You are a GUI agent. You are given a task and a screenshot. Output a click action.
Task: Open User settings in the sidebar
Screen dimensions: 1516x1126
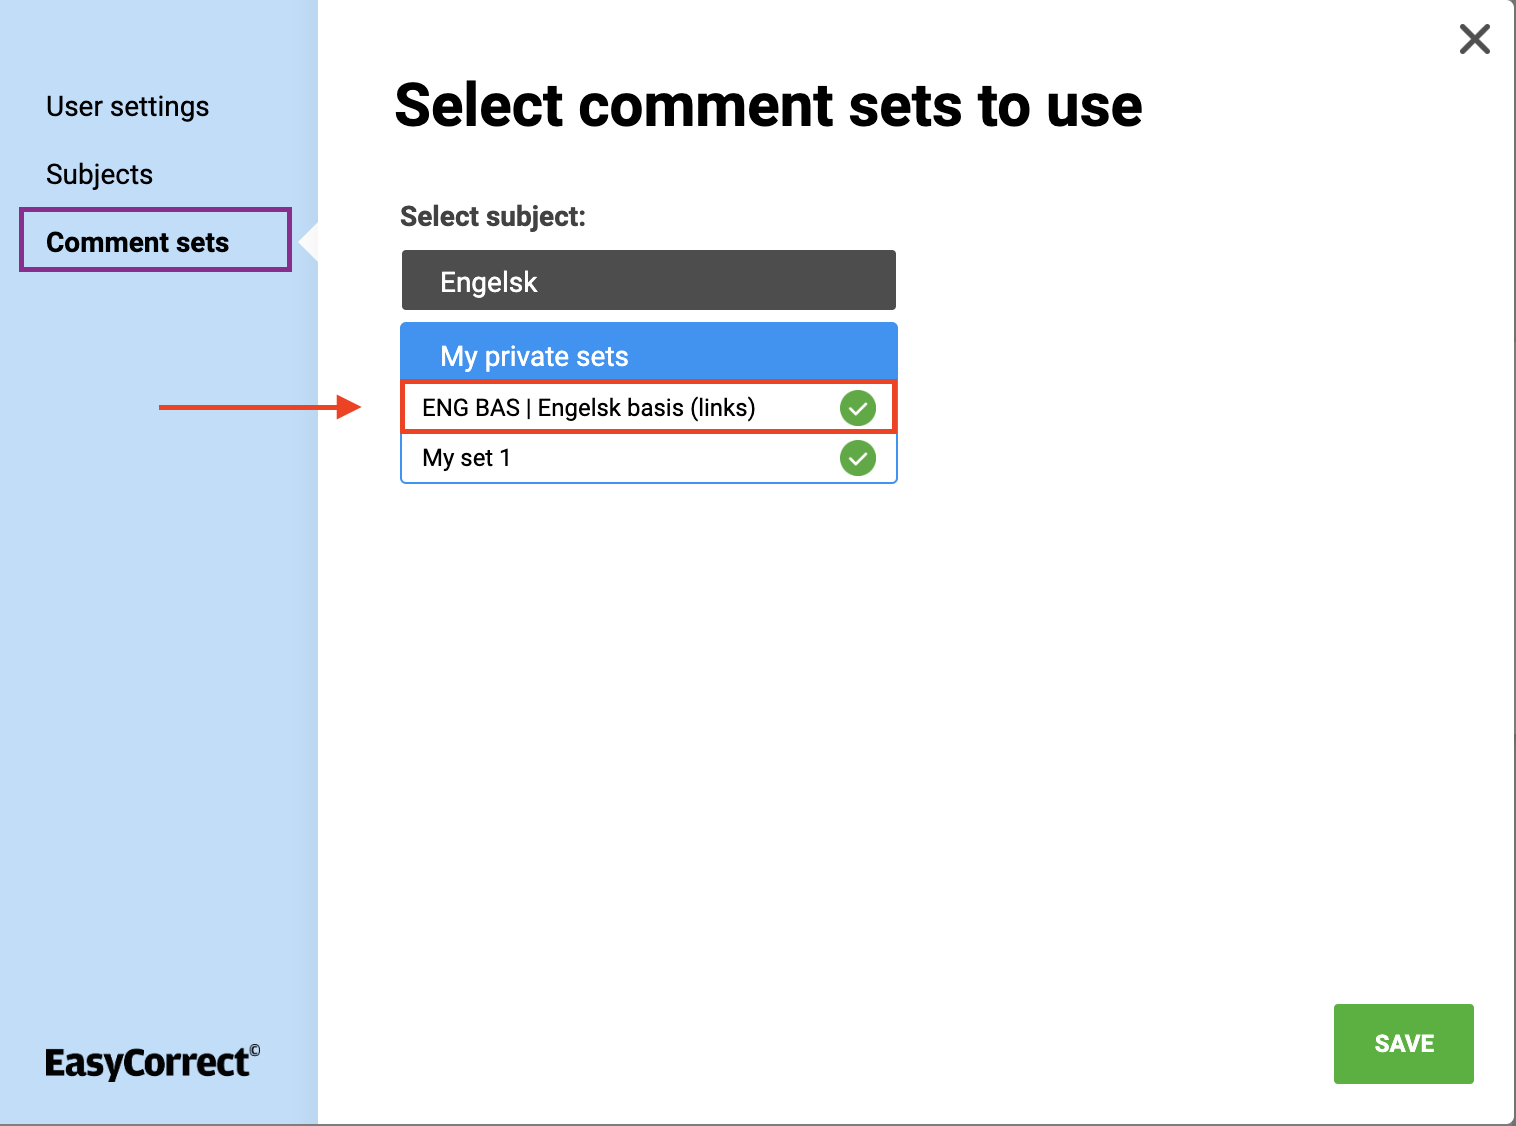[128, 106]
